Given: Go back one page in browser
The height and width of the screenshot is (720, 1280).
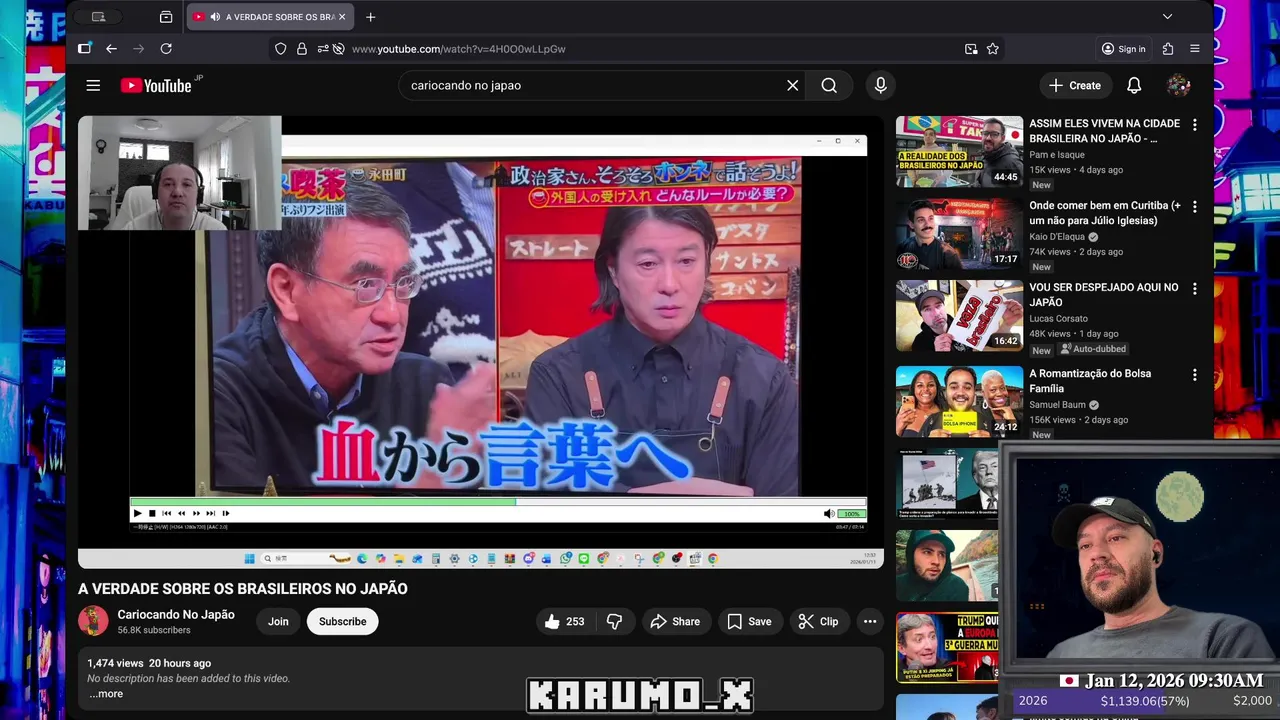Looking at the screenshot, I should click(111, 48).
